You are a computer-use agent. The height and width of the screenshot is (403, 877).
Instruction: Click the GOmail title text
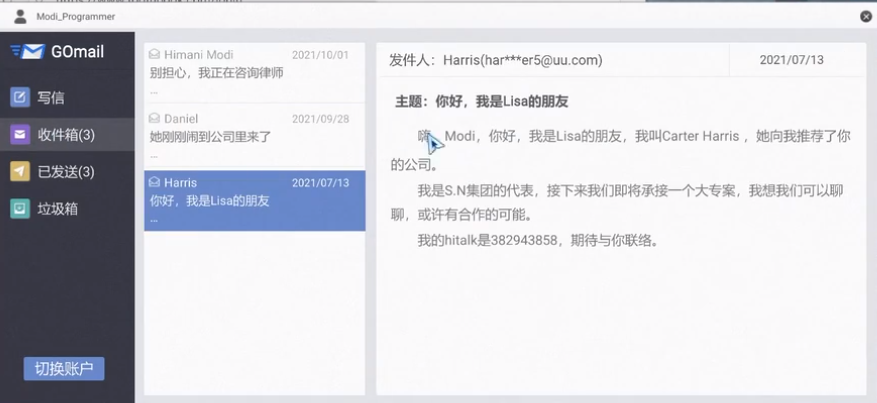[77, 52]
